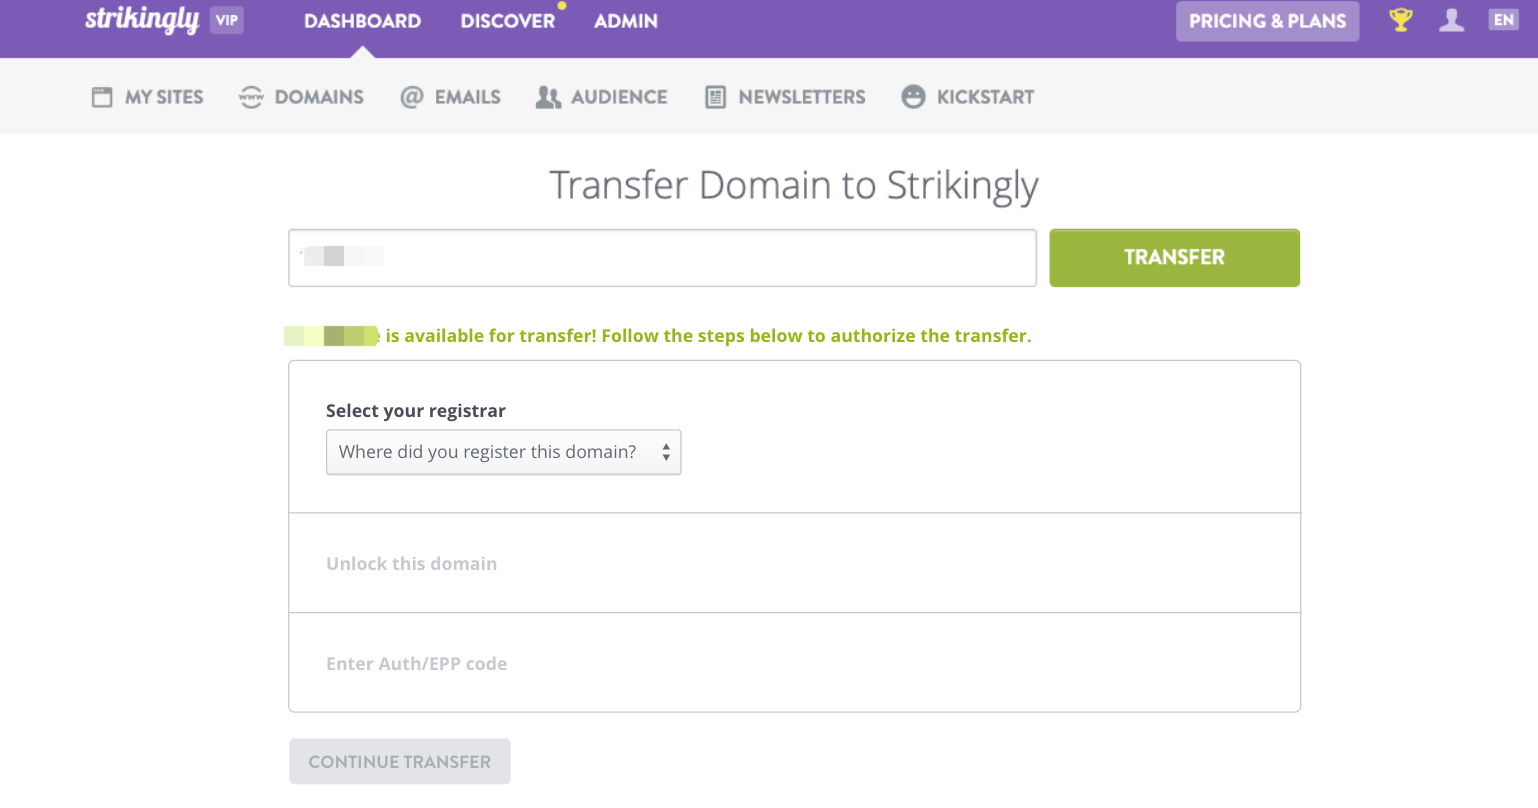The height and width of the screenshot is (808, 1538).
Task: Click the user profile silhouette icon
Action: 1451,19
